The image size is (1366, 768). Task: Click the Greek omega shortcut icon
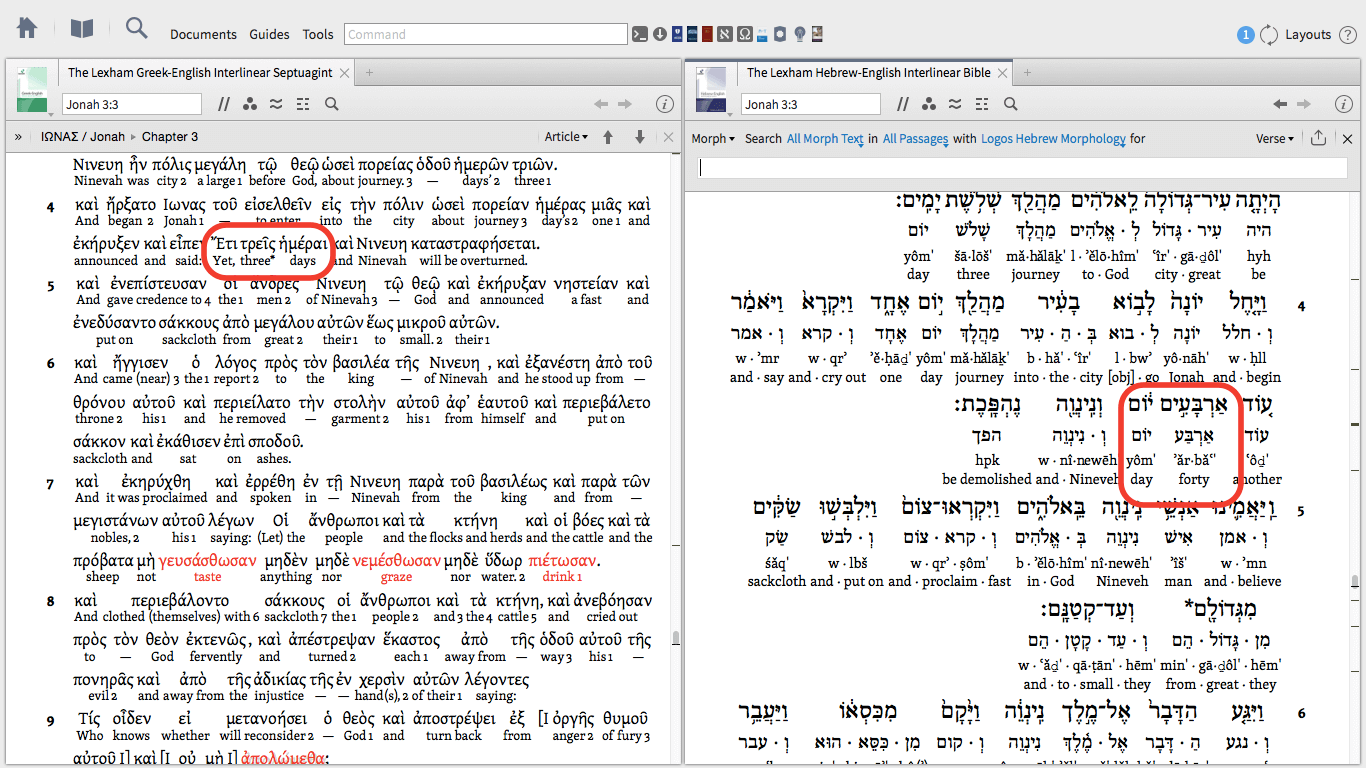744,34
